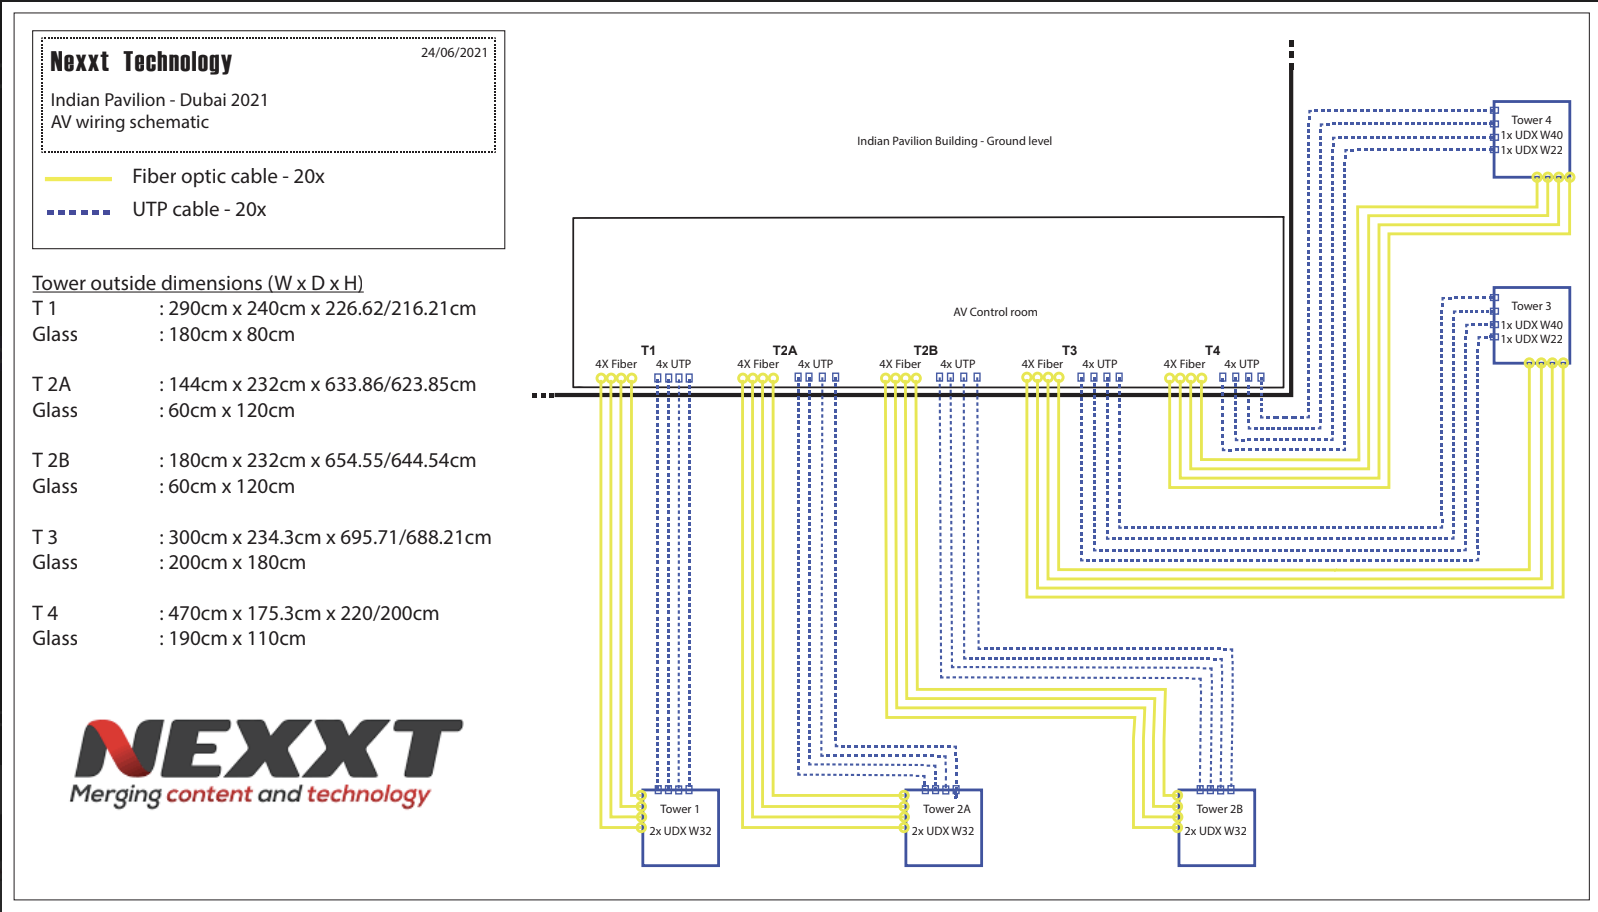Click the yellow fiber optic legend line
The width and height of the screenshot is (1598, 912).
coord(78,179)
